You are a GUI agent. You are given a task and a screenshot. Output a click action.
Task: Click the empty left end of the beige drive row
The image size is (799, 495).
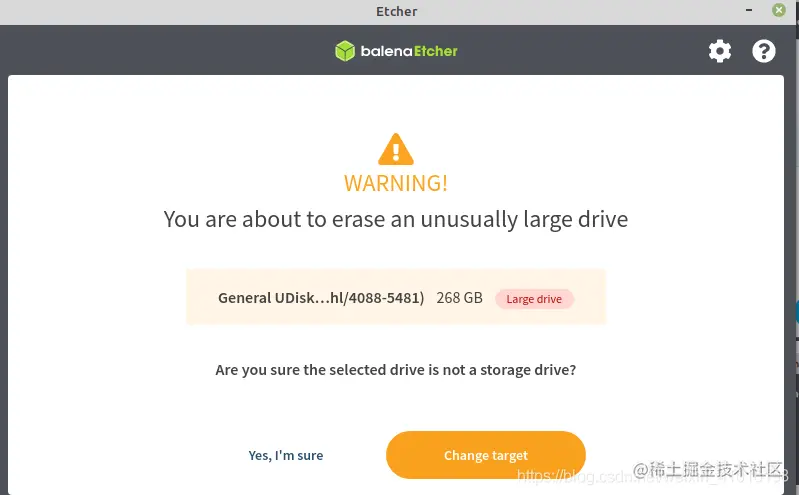point(202,297)
